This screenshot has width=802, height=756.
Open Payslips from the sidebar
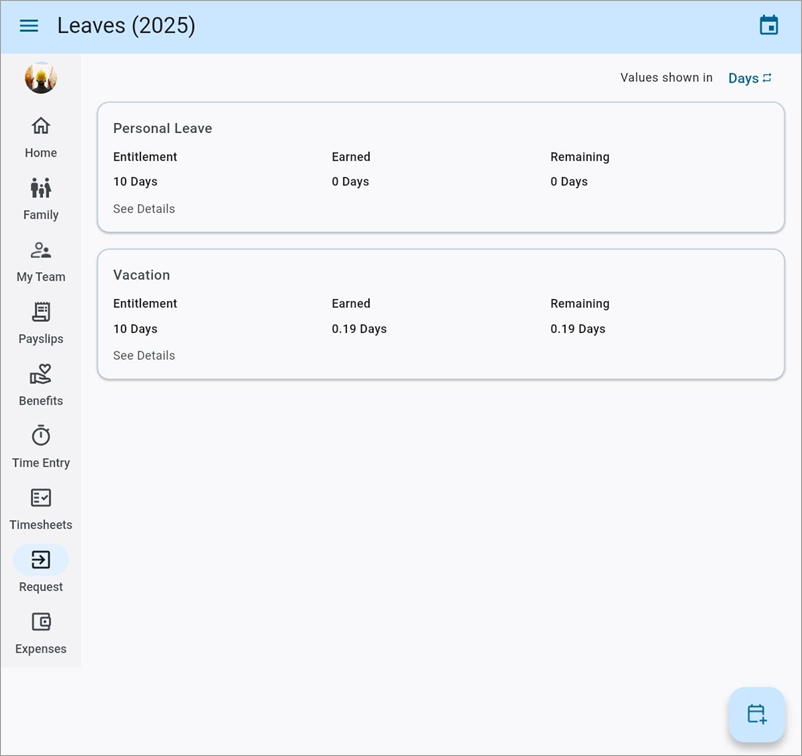pos(41,312)
